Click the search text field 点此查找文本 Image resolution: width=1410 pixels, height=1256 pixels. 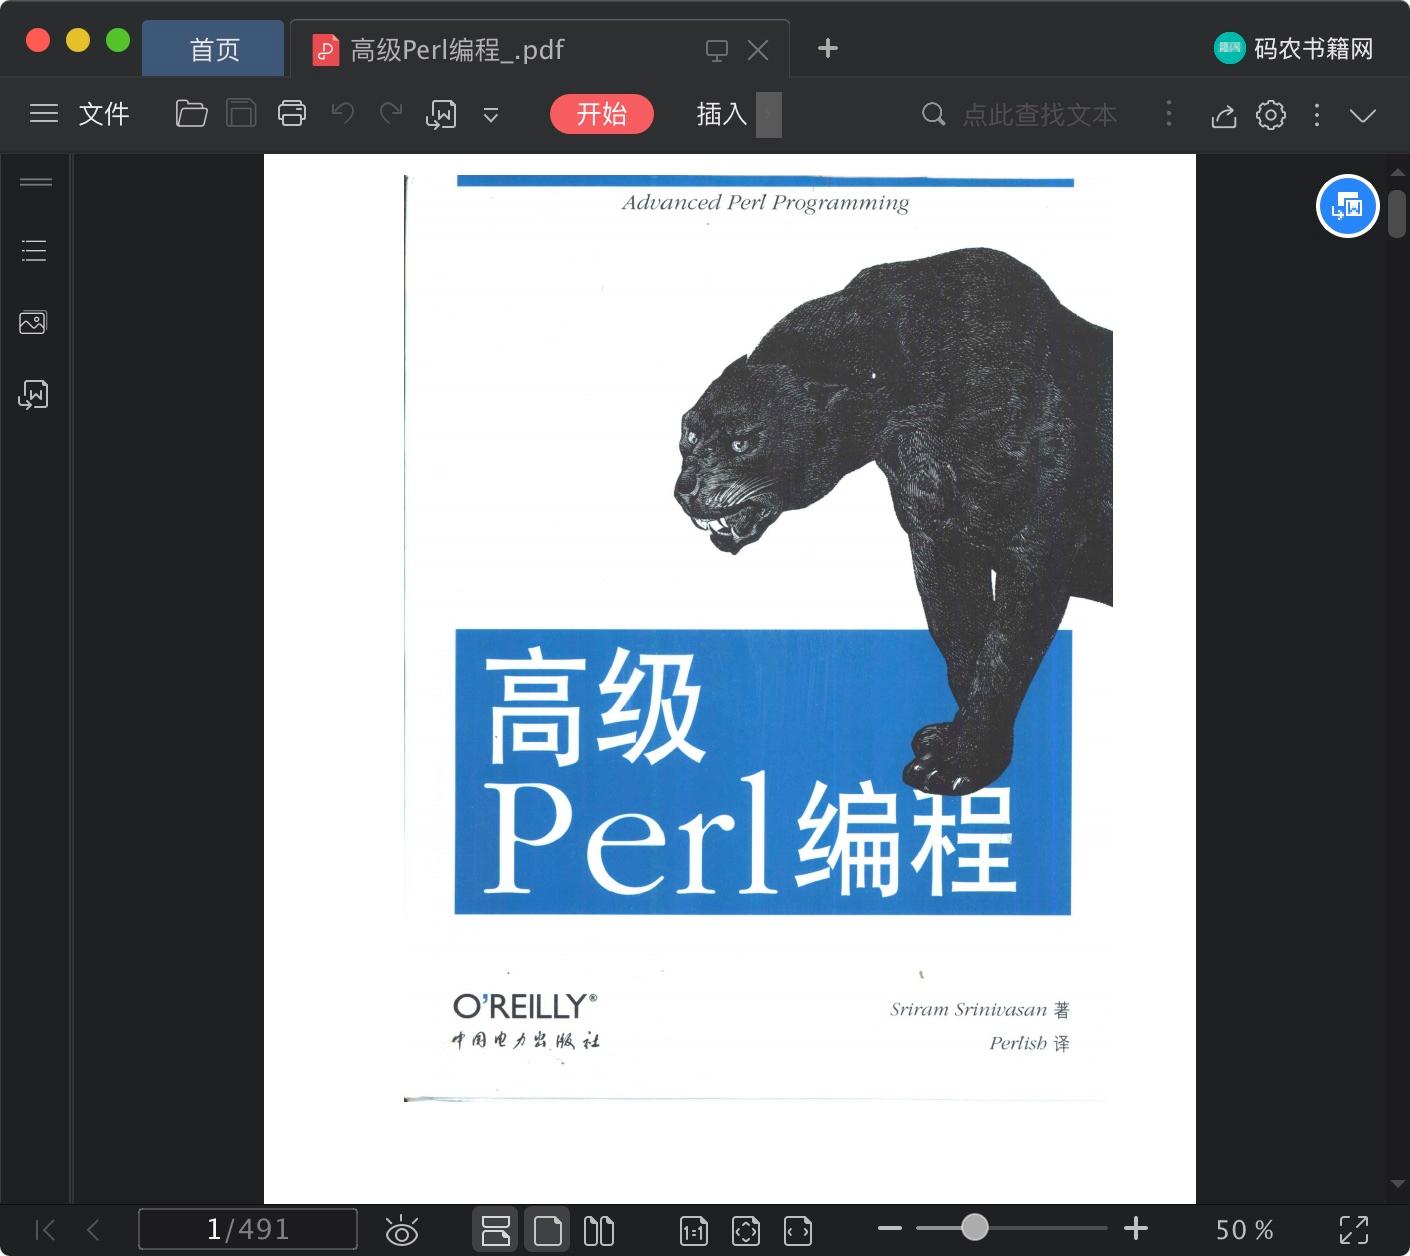pyautogui.click(x=1040, y=115)
